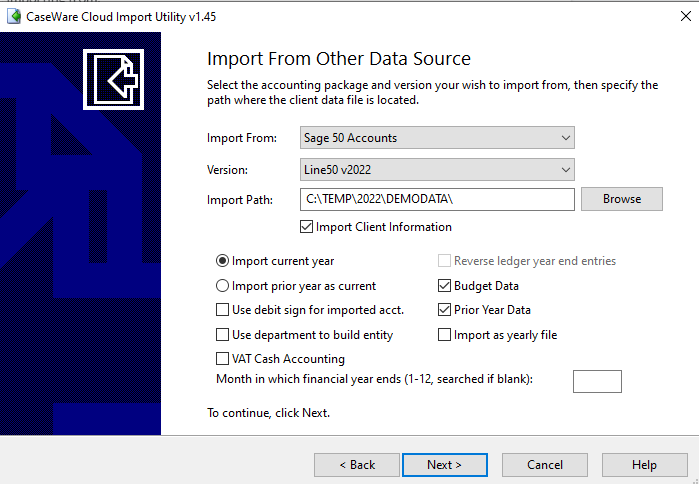Open the Import From dropdown
The width and height of the screenshot is (699, 484).
[437, 137]
